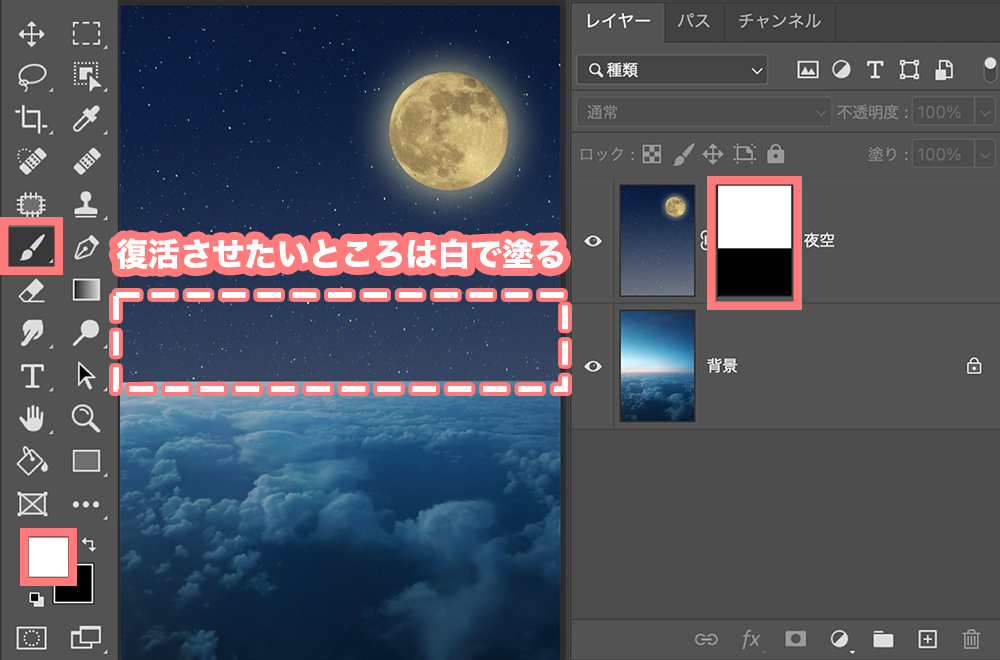Image resolution: width=1000 pixels, height=660 pixels.
Task: Filter layers by shape layers
Action: tap(909, 70)
